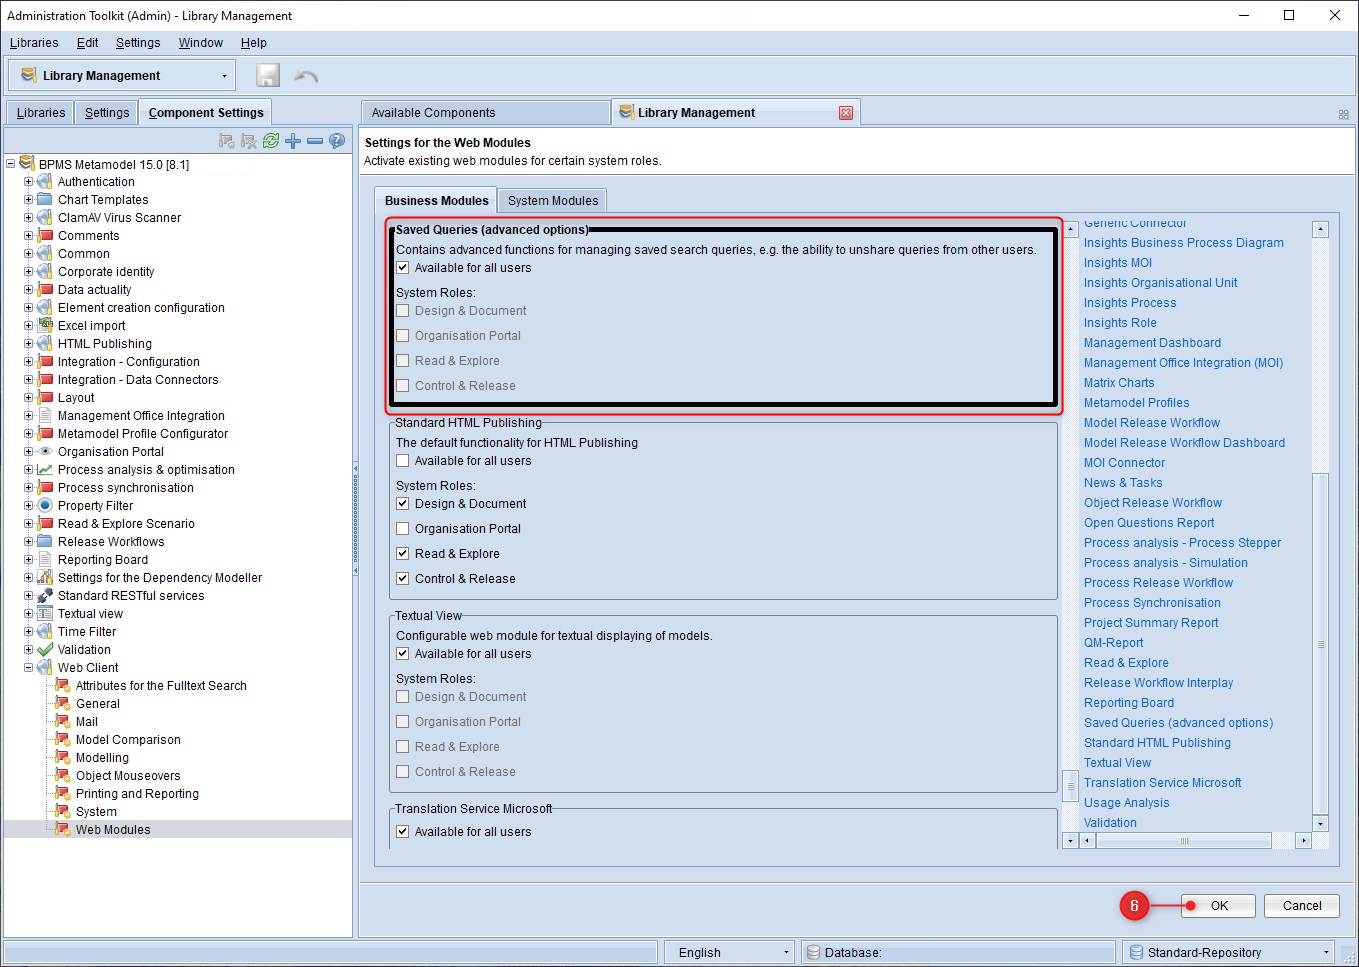Viewport: 1359px width, 967px height.
Task: Open the Window menu
Action: (200, 43)
